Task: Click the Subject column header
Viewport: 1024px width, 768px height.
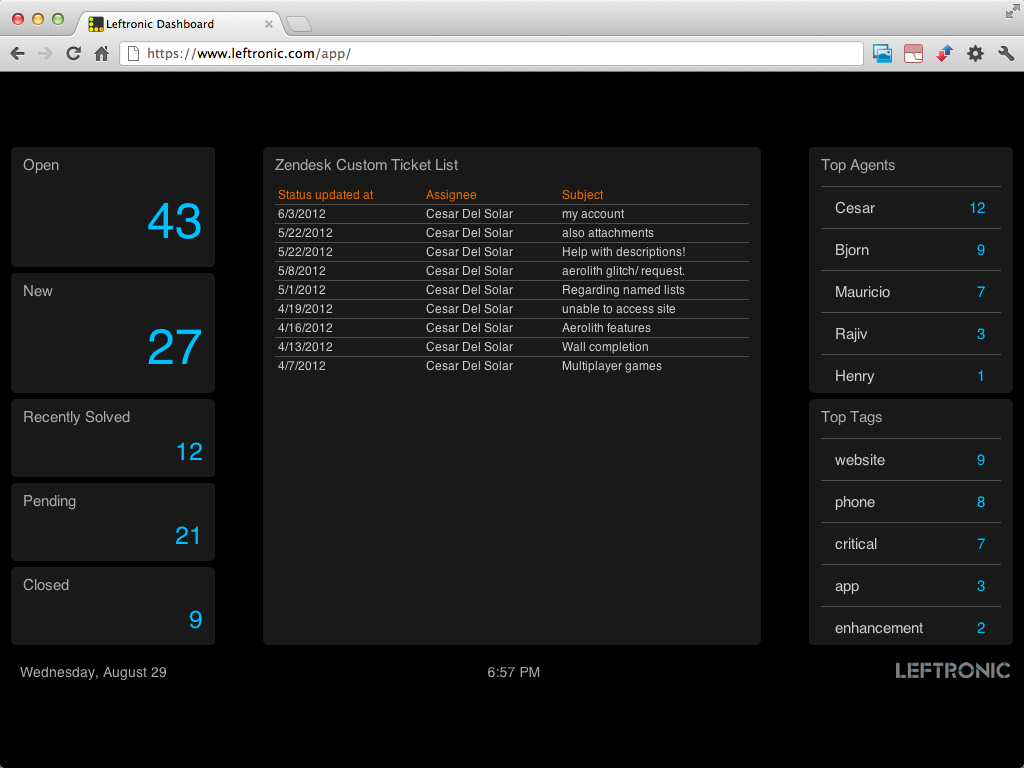Action: [583, 195]
